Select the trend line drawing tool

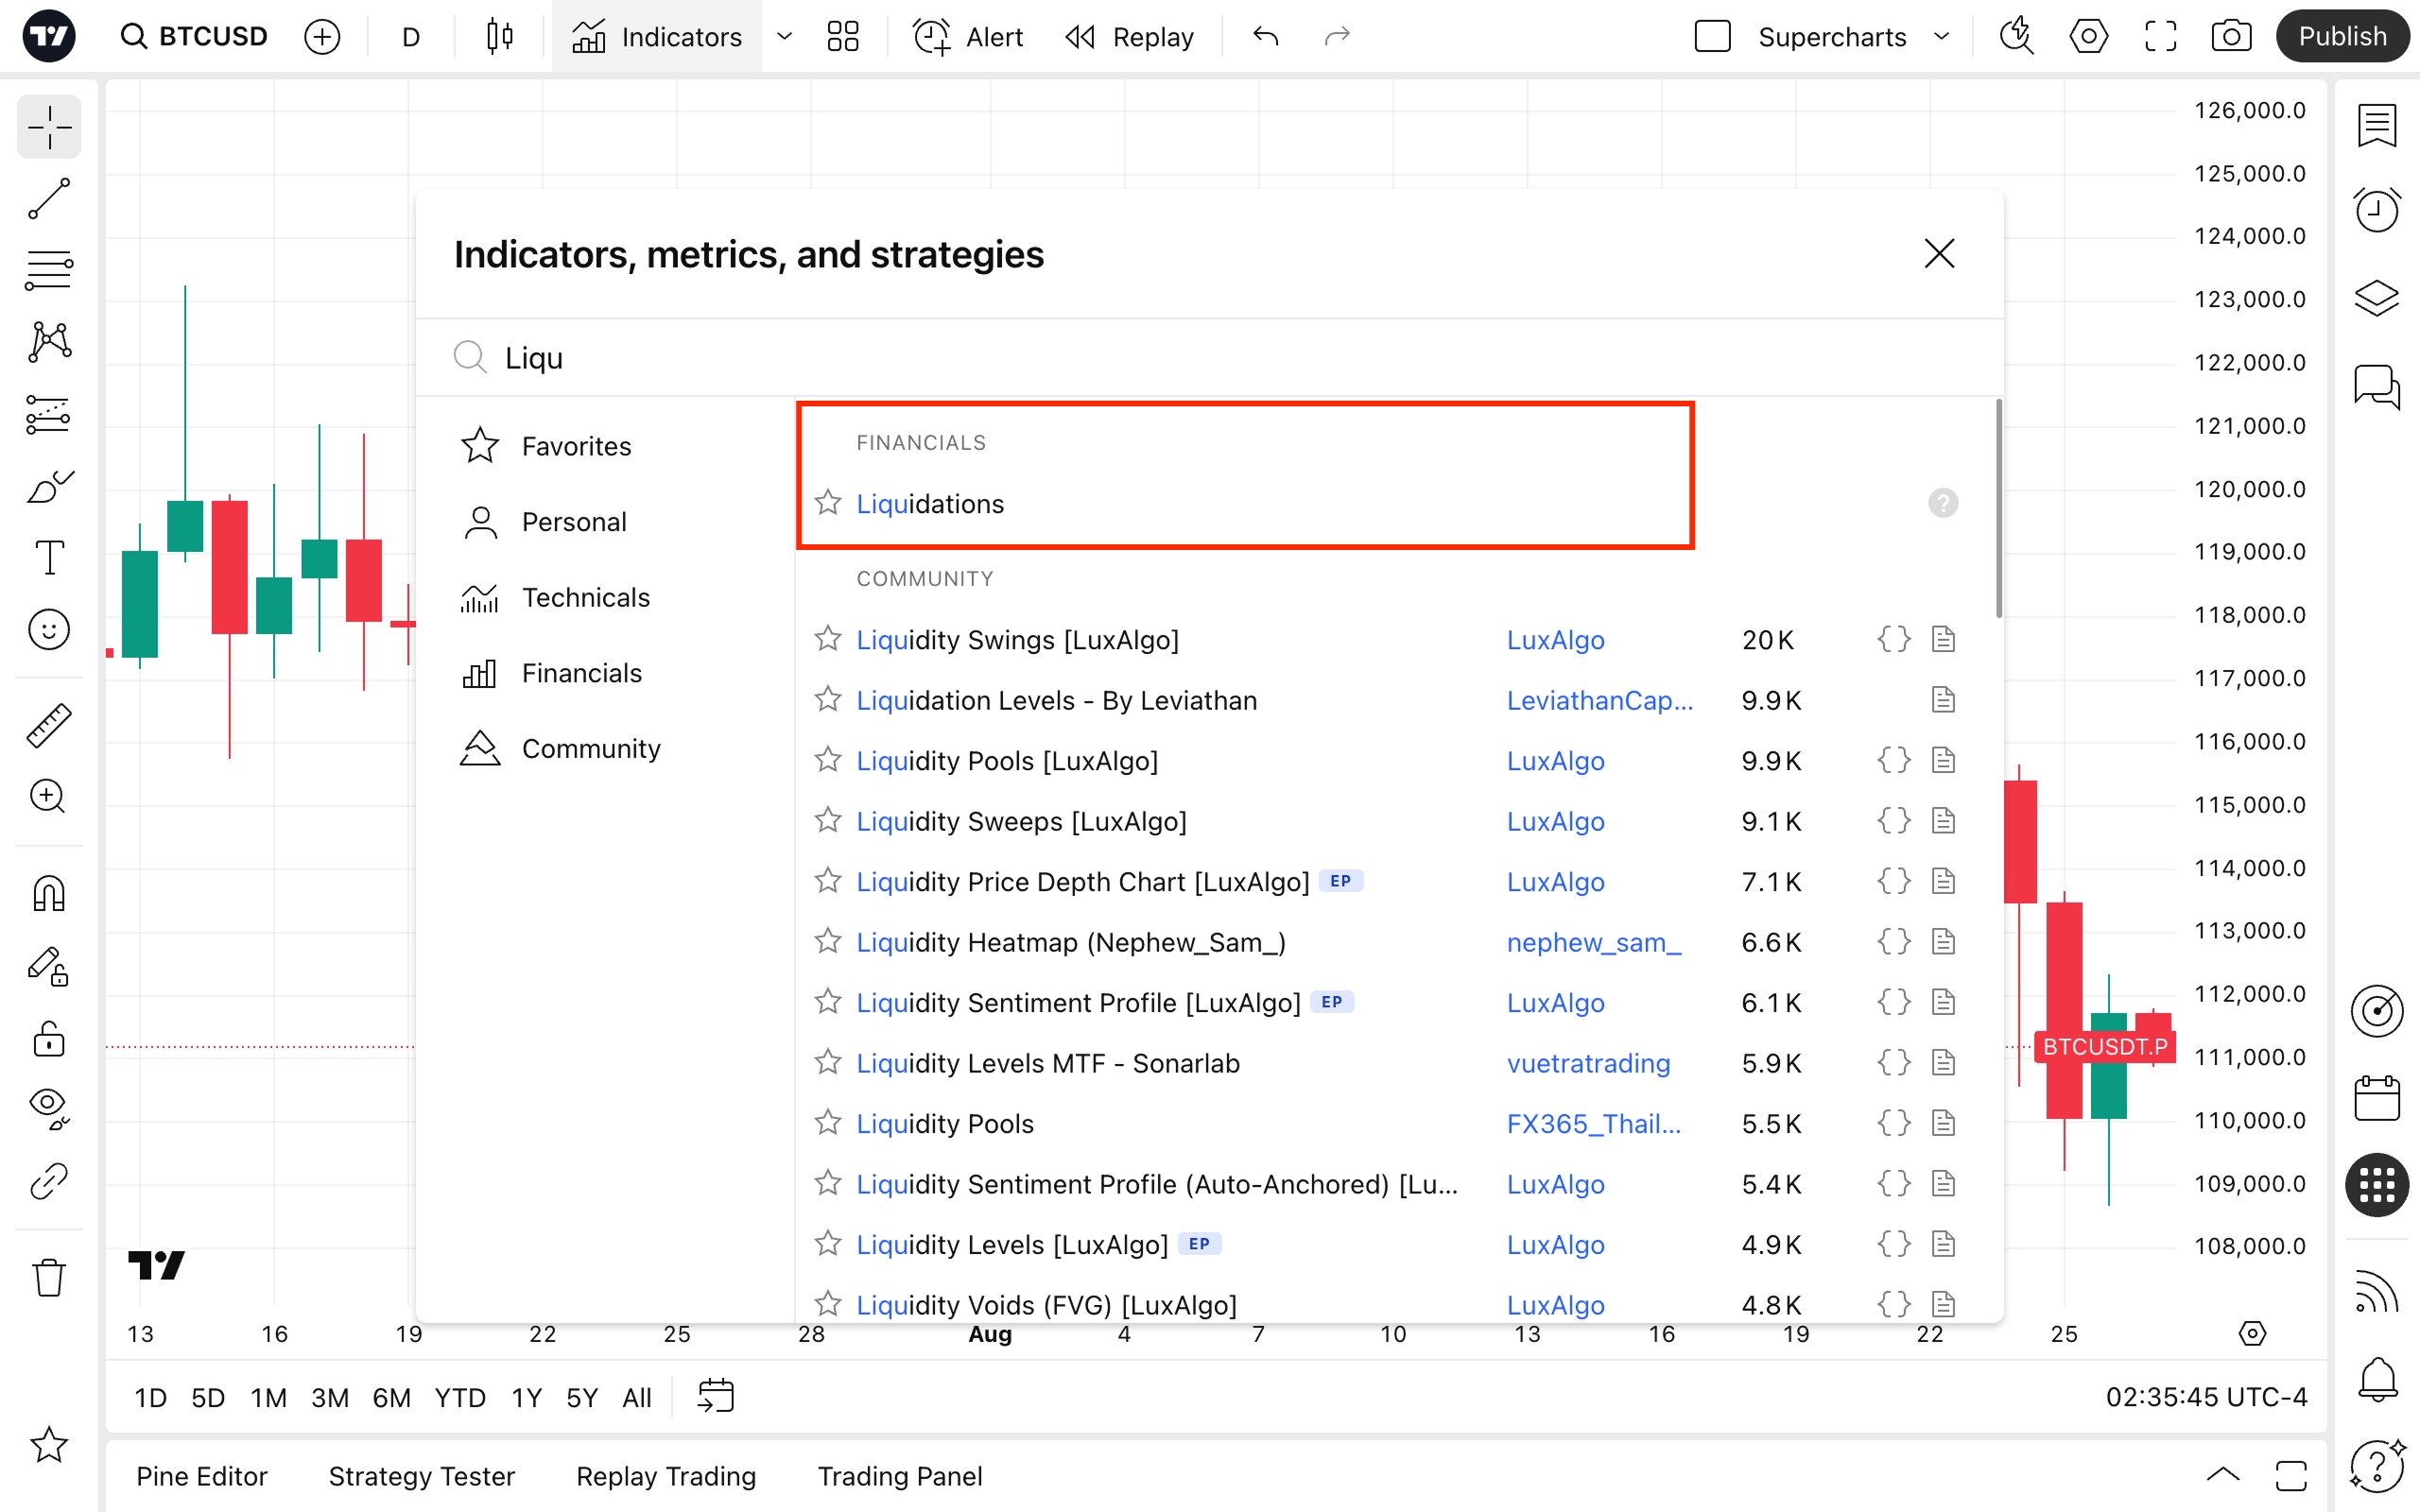click(x=48, y=199)
